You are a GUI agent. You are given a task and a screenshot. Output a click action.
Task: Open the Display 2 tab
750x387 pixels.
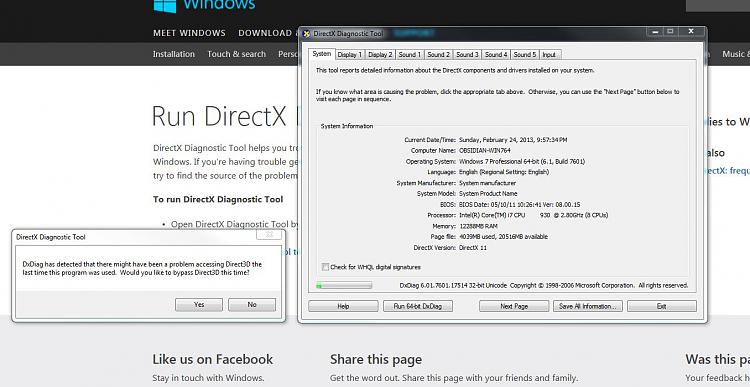click(x=380, y=55)
